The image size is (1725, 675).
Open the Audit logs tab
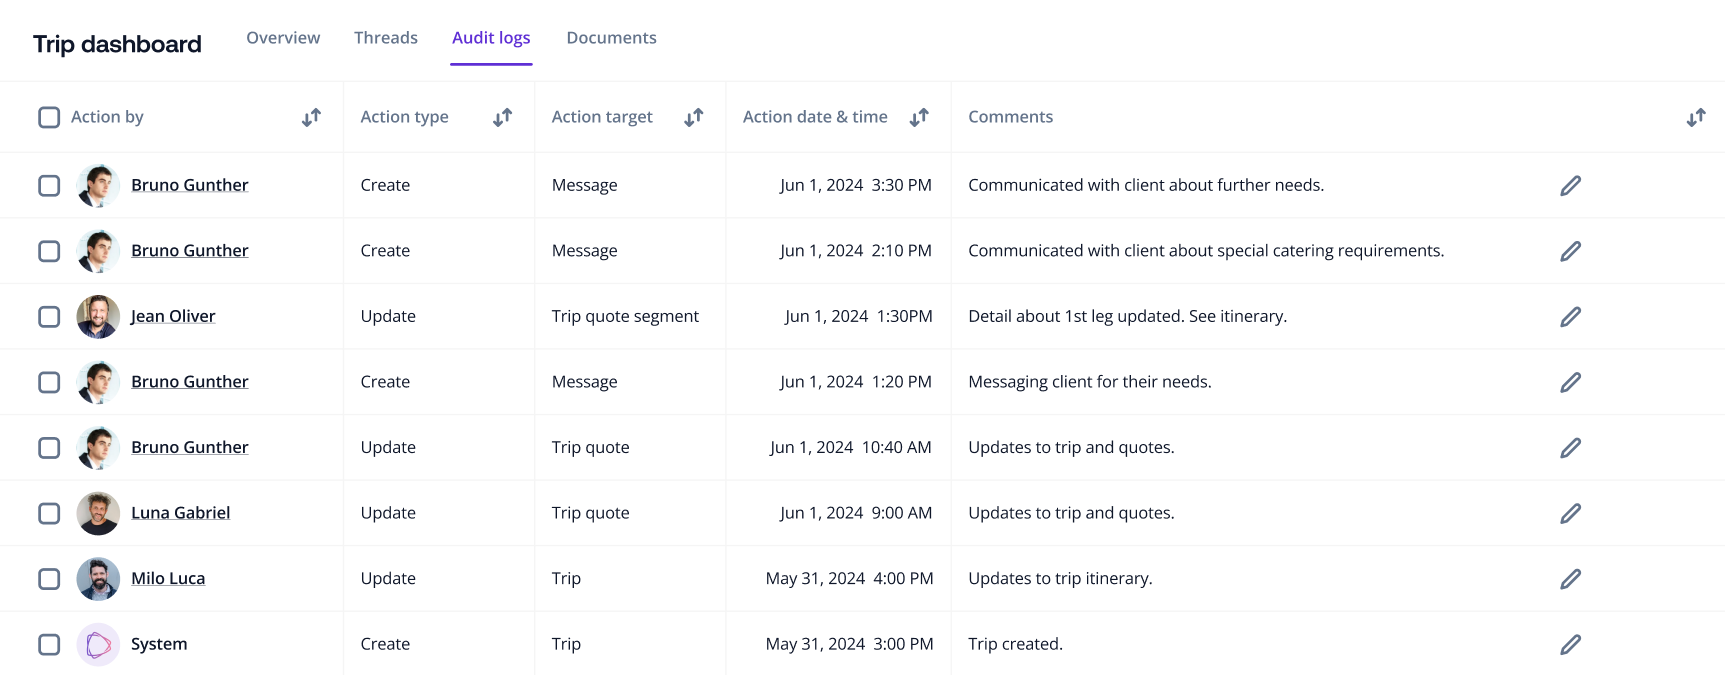point(491,38)
